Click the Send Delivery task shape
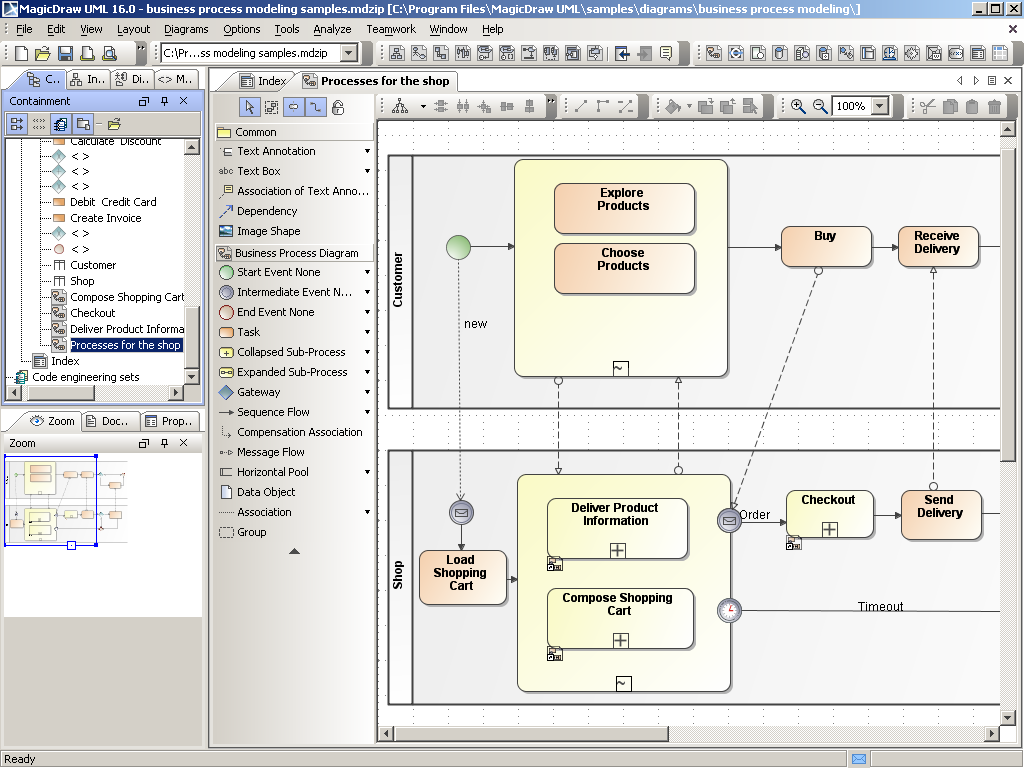This screenshot has height=768, width=1024. tap(940, 515)
